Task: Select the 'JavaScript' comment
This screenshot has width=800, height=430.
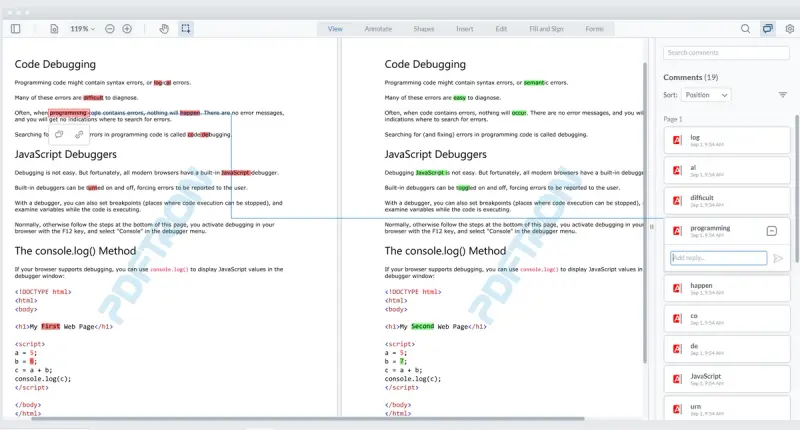Action: [727, 379]
